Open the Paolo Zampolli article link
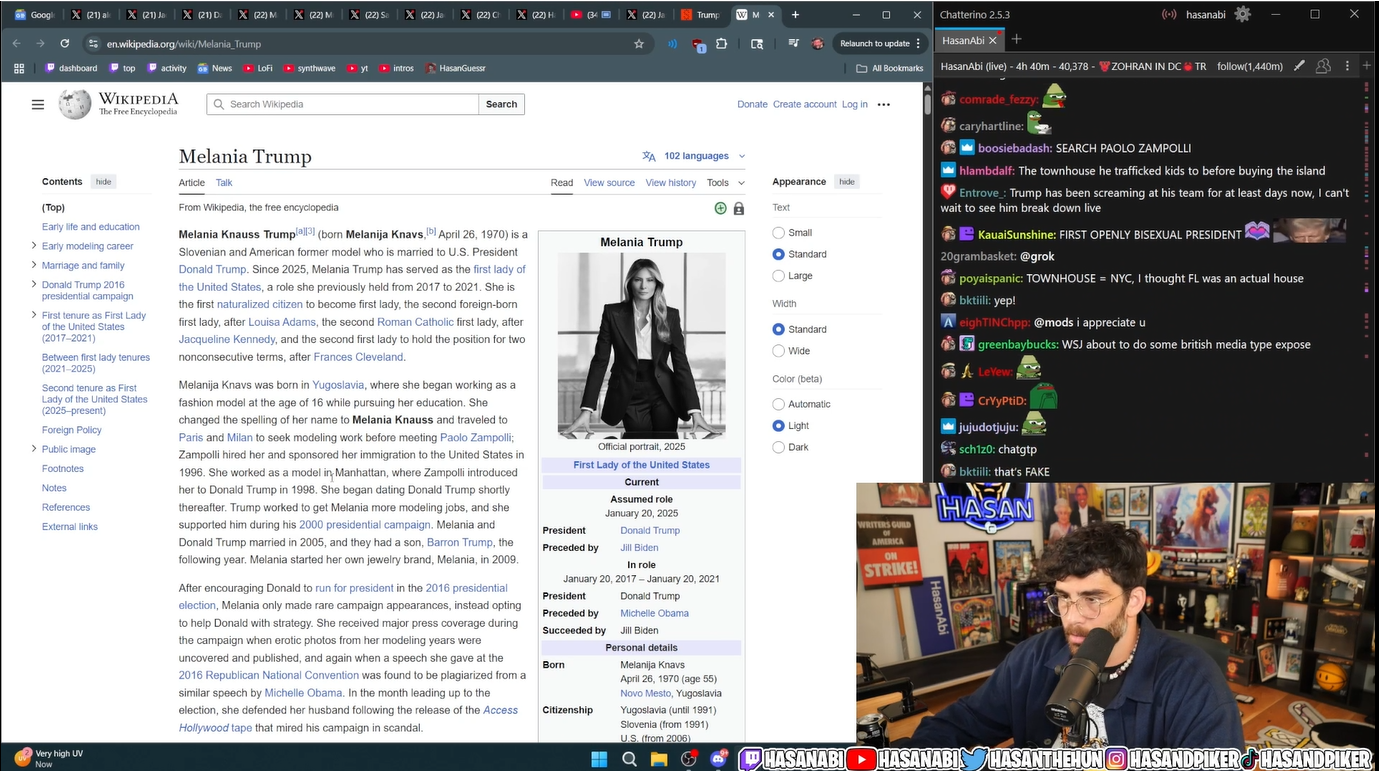The image size is (1379, 771). coord(476,438)
